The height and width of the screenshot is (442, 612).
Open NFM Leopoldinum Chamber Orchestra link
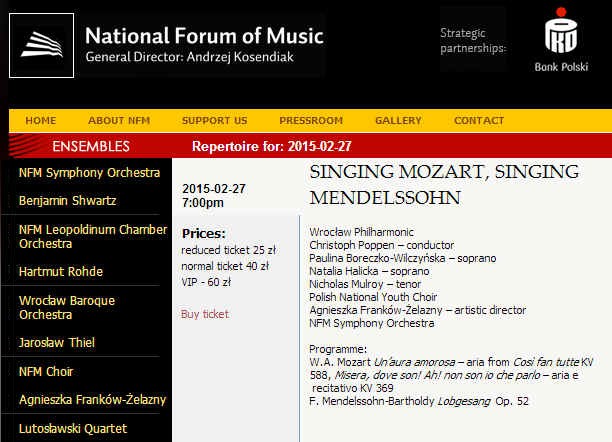[x=92, y=236]
